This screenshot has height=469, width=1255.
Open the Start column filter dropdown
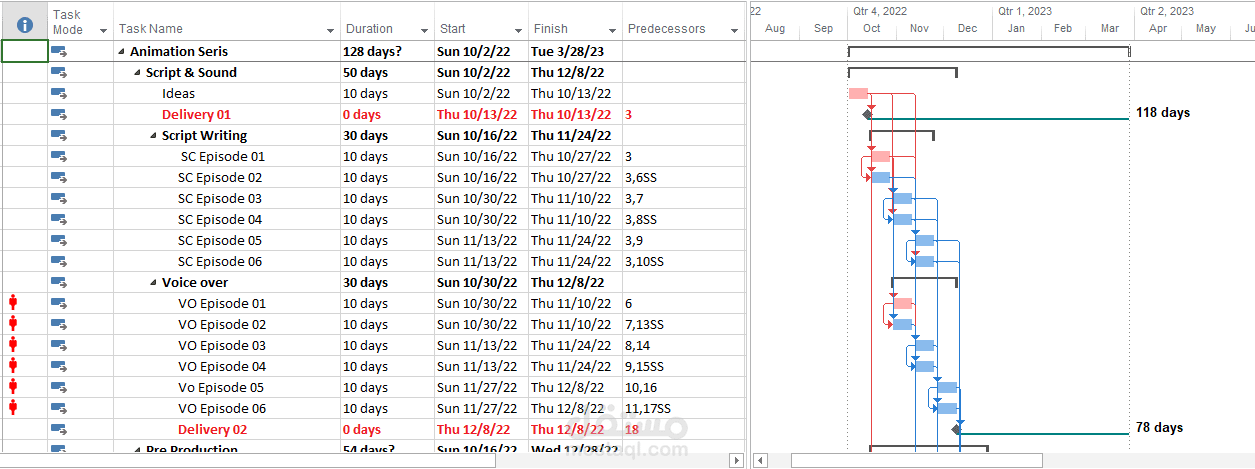(x=518, y=32)
